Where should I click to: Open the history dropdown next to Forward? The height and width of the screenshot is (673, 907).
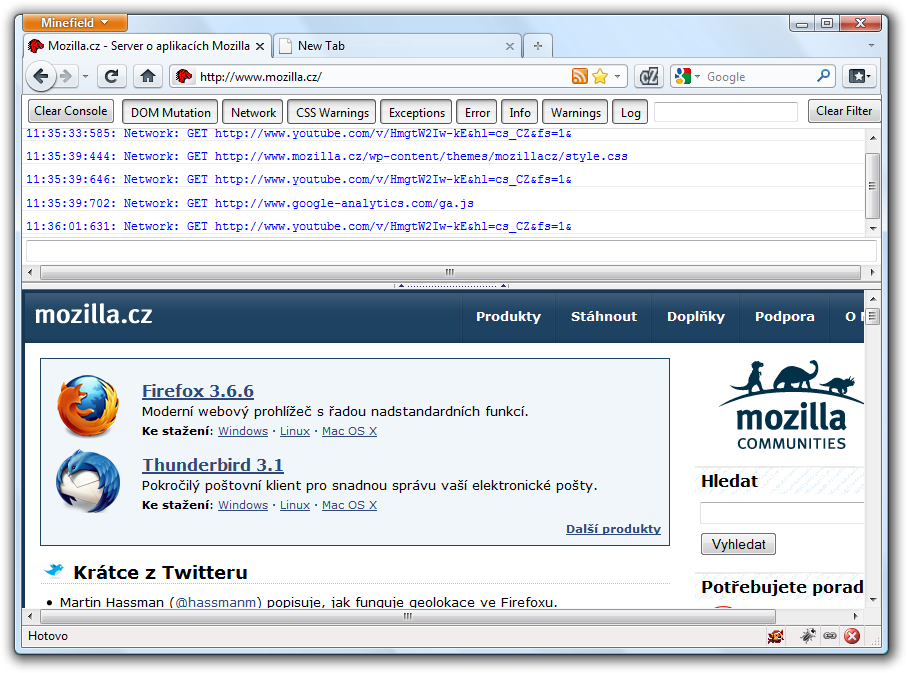[85, 76]
